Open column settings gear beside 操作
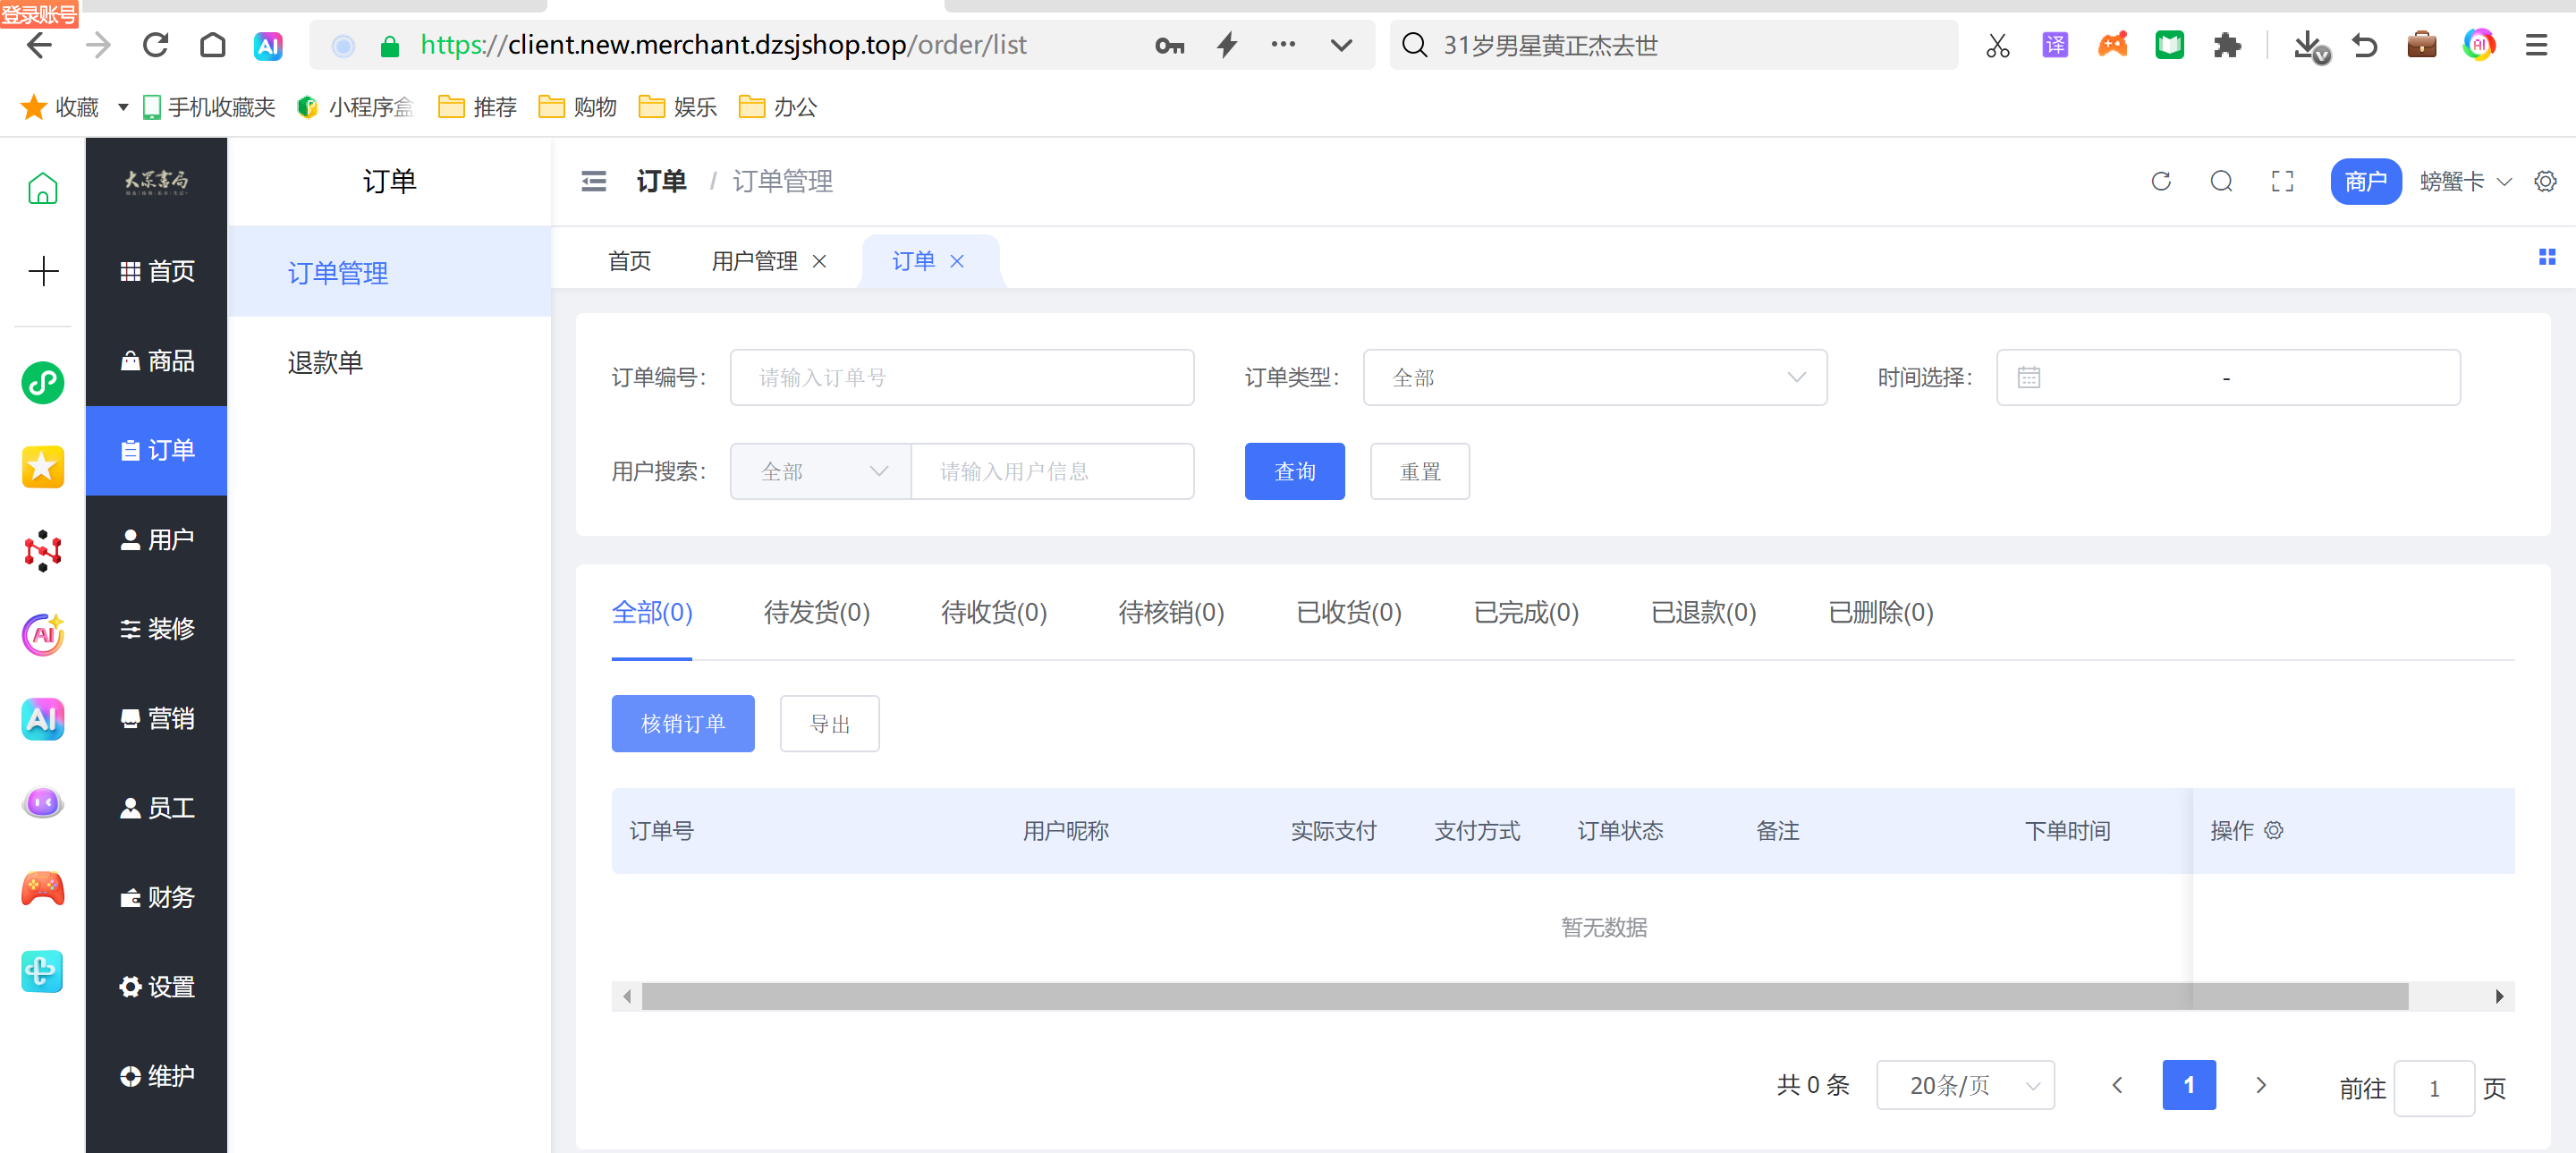2576x1153 pixels. pos(2273,830)
